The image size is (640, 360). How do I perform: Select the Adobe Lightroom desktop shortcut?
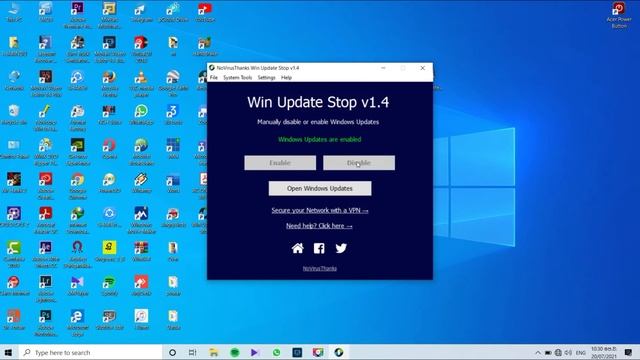[46, 289]
